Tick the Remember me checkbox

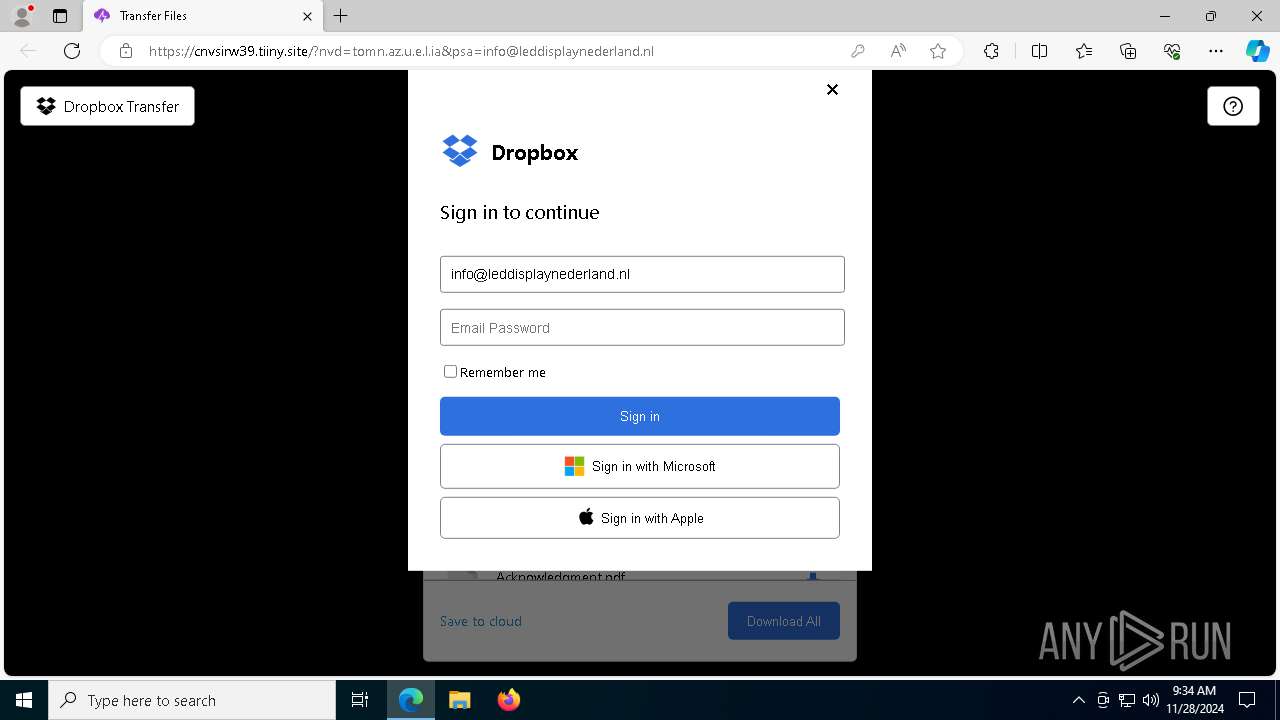pos(450,371)
